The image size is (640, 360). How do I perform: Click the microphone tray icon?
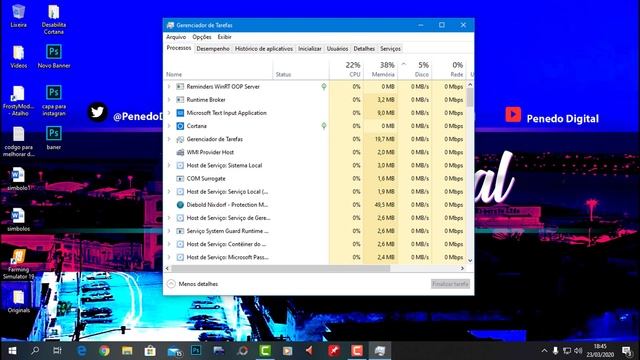(x=555, y=351)
